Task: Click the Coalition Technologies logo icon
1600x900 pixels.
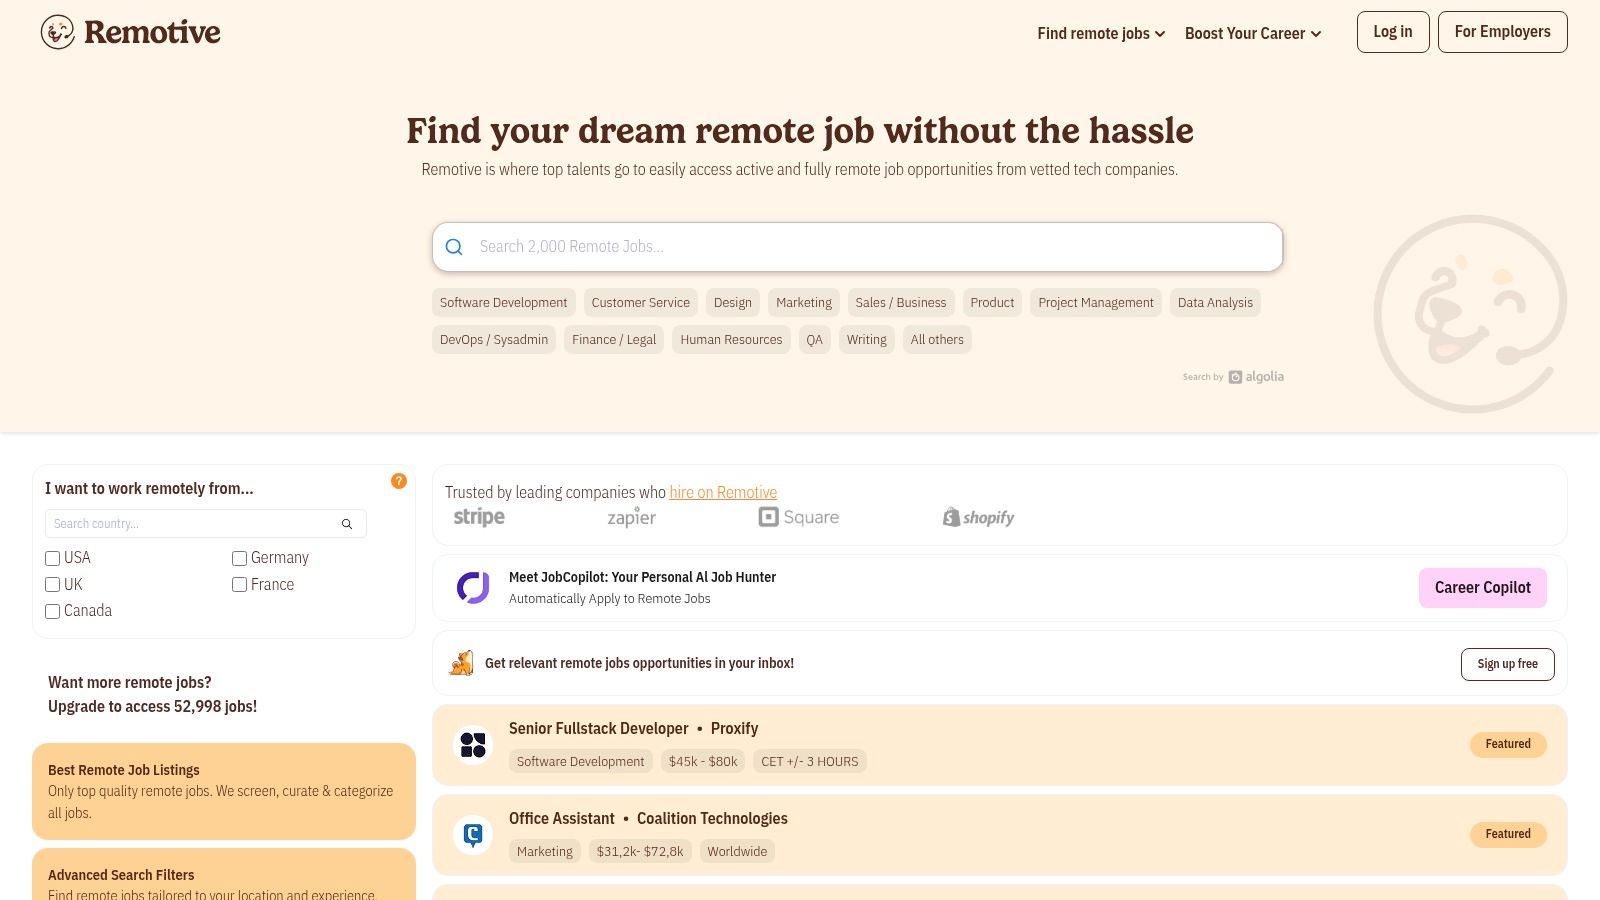Action: pos(473,835)
